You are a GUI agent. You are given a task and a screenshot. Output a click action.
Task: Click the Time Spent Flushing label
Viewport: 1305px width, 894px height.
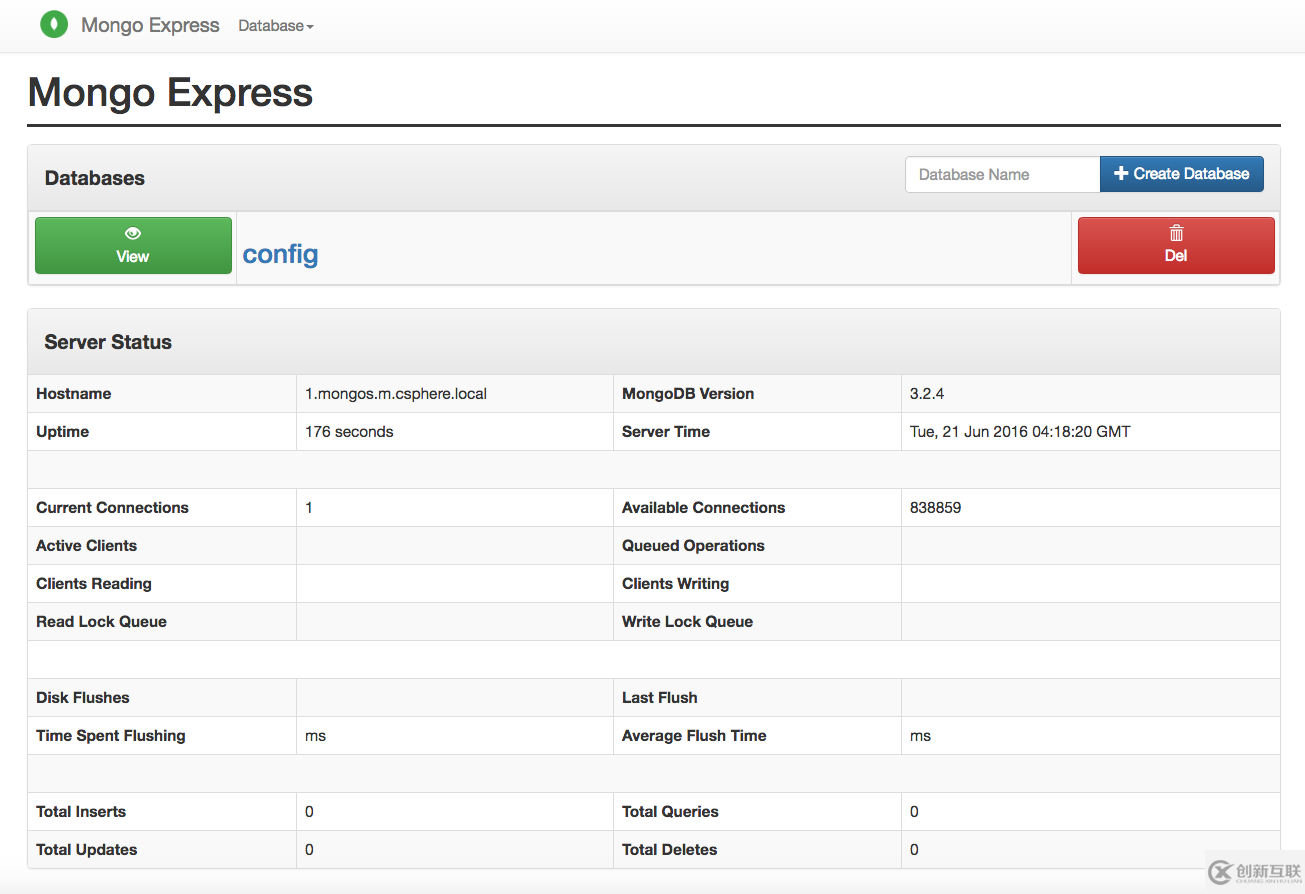[x=111, y=736]
